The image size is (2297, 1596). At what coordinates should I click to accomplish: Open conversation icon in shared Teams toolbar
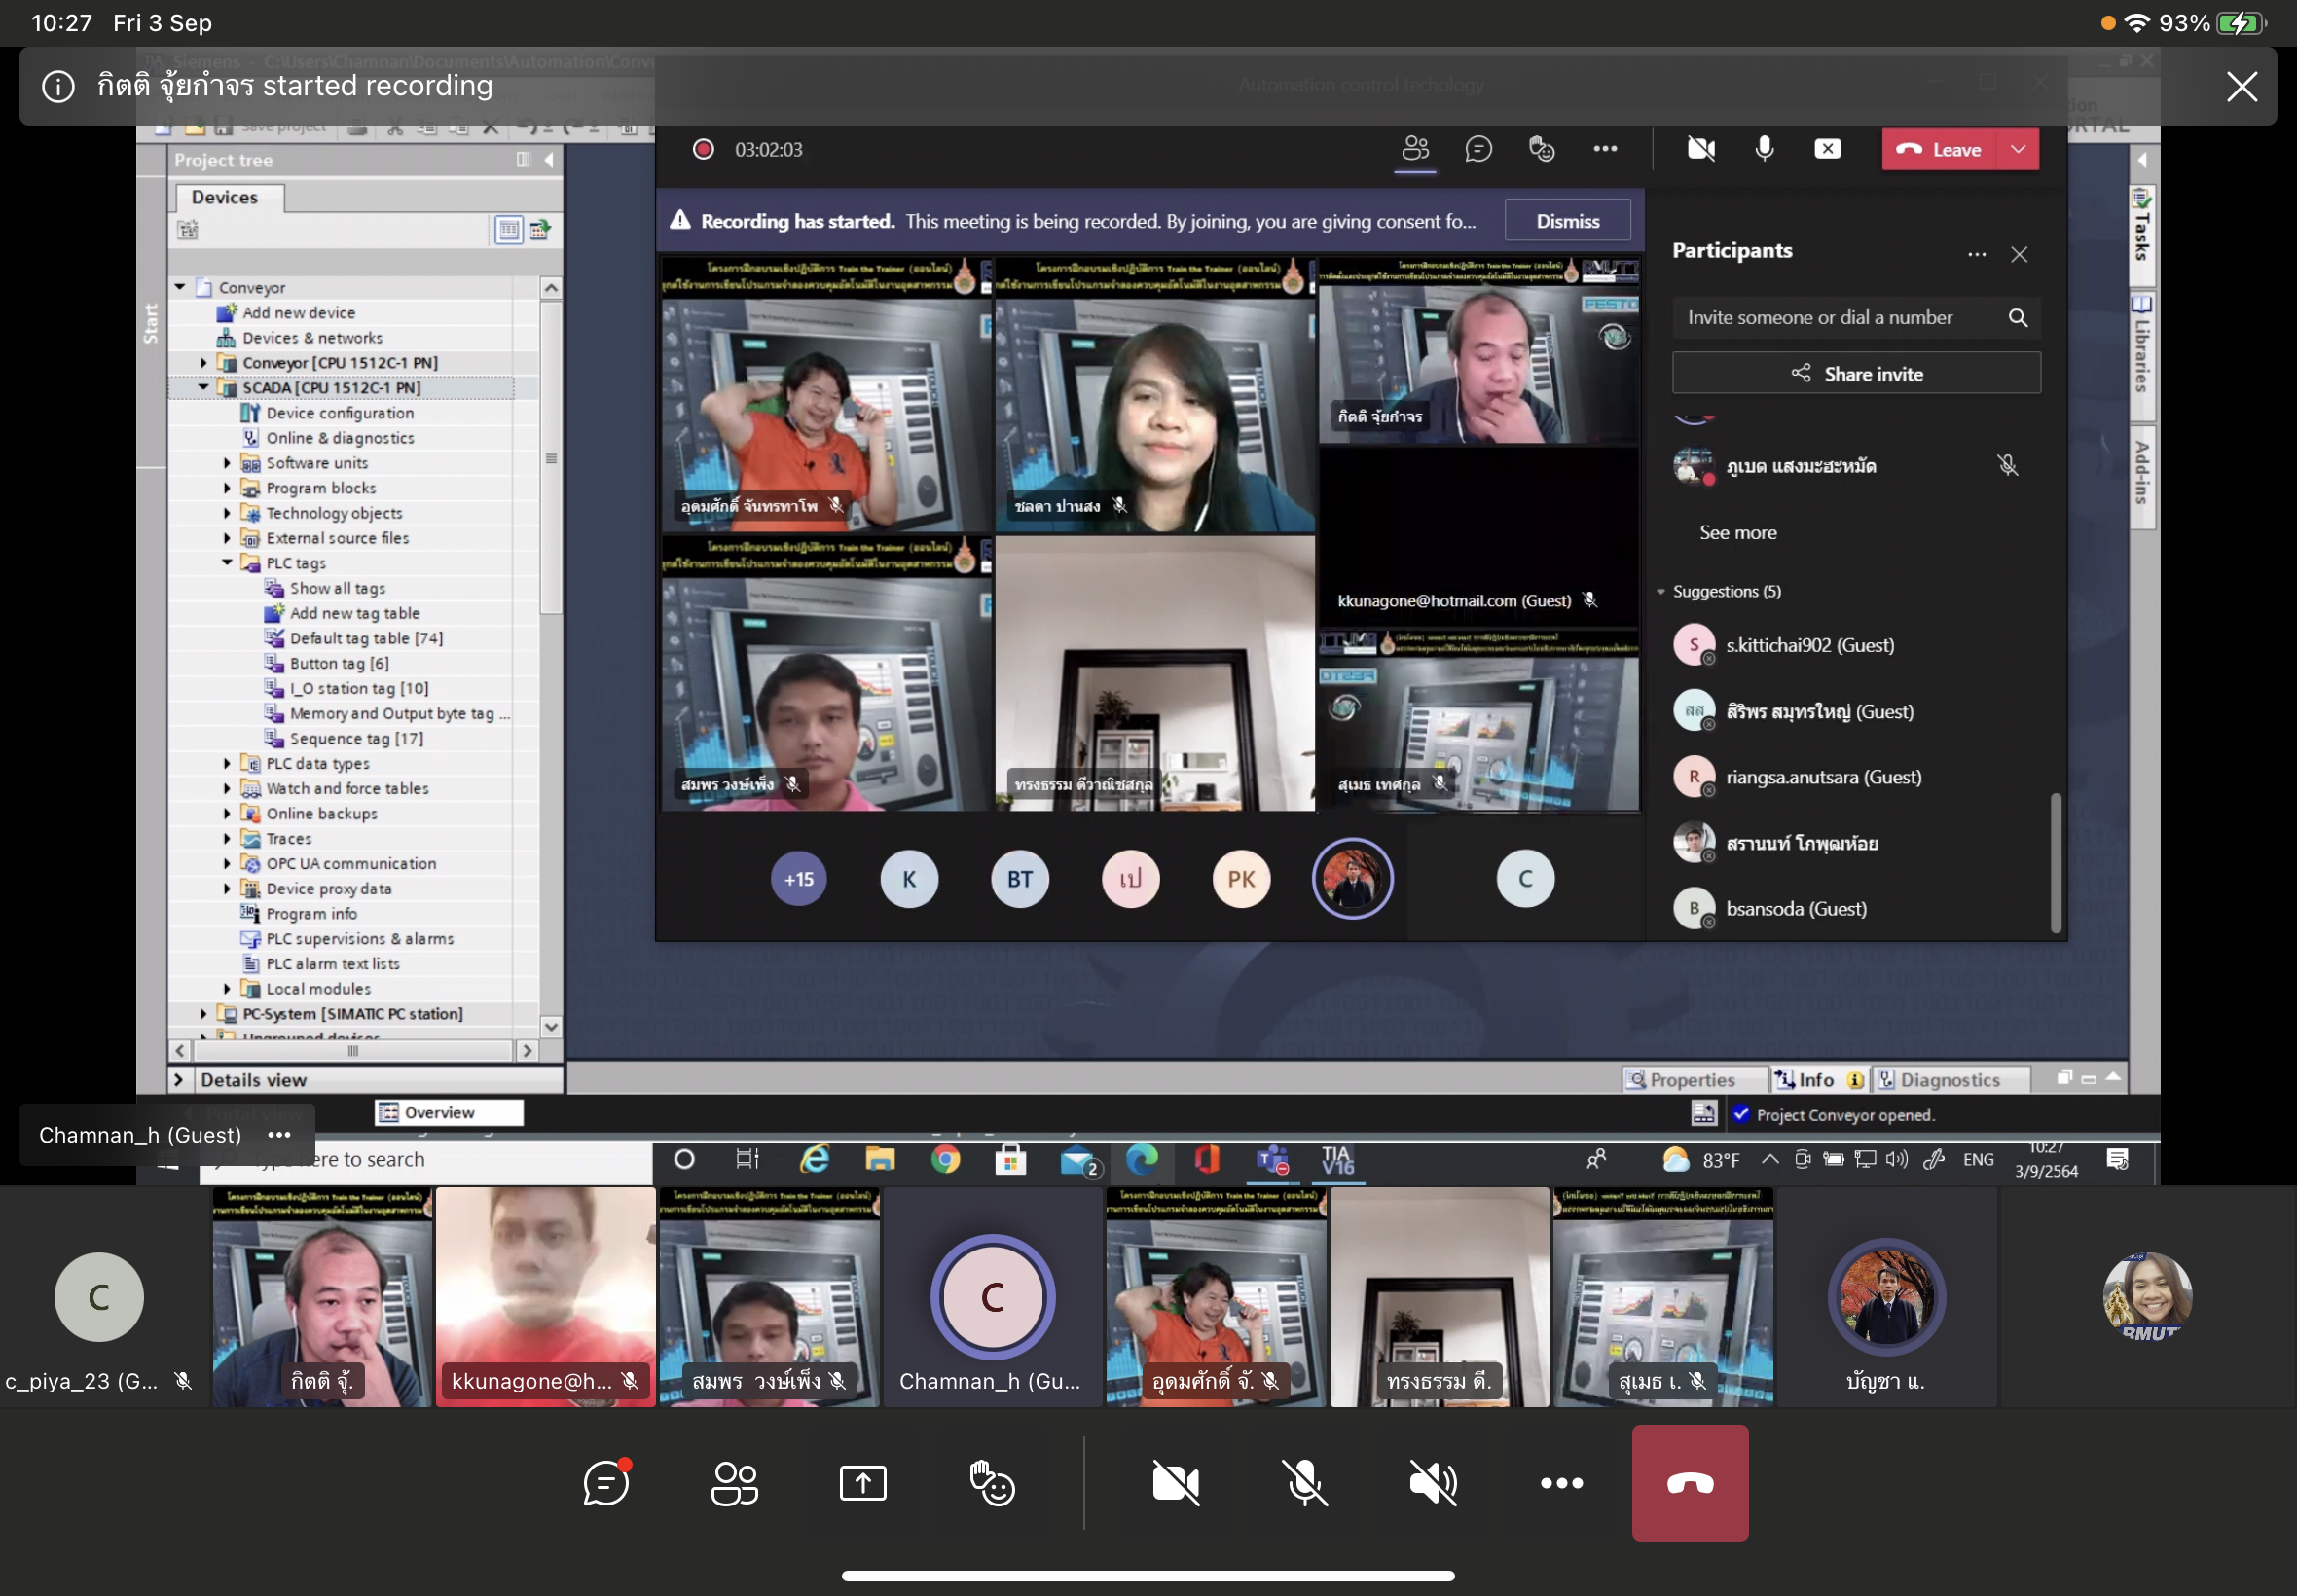pyautogui.click(x=1478, y=149)
